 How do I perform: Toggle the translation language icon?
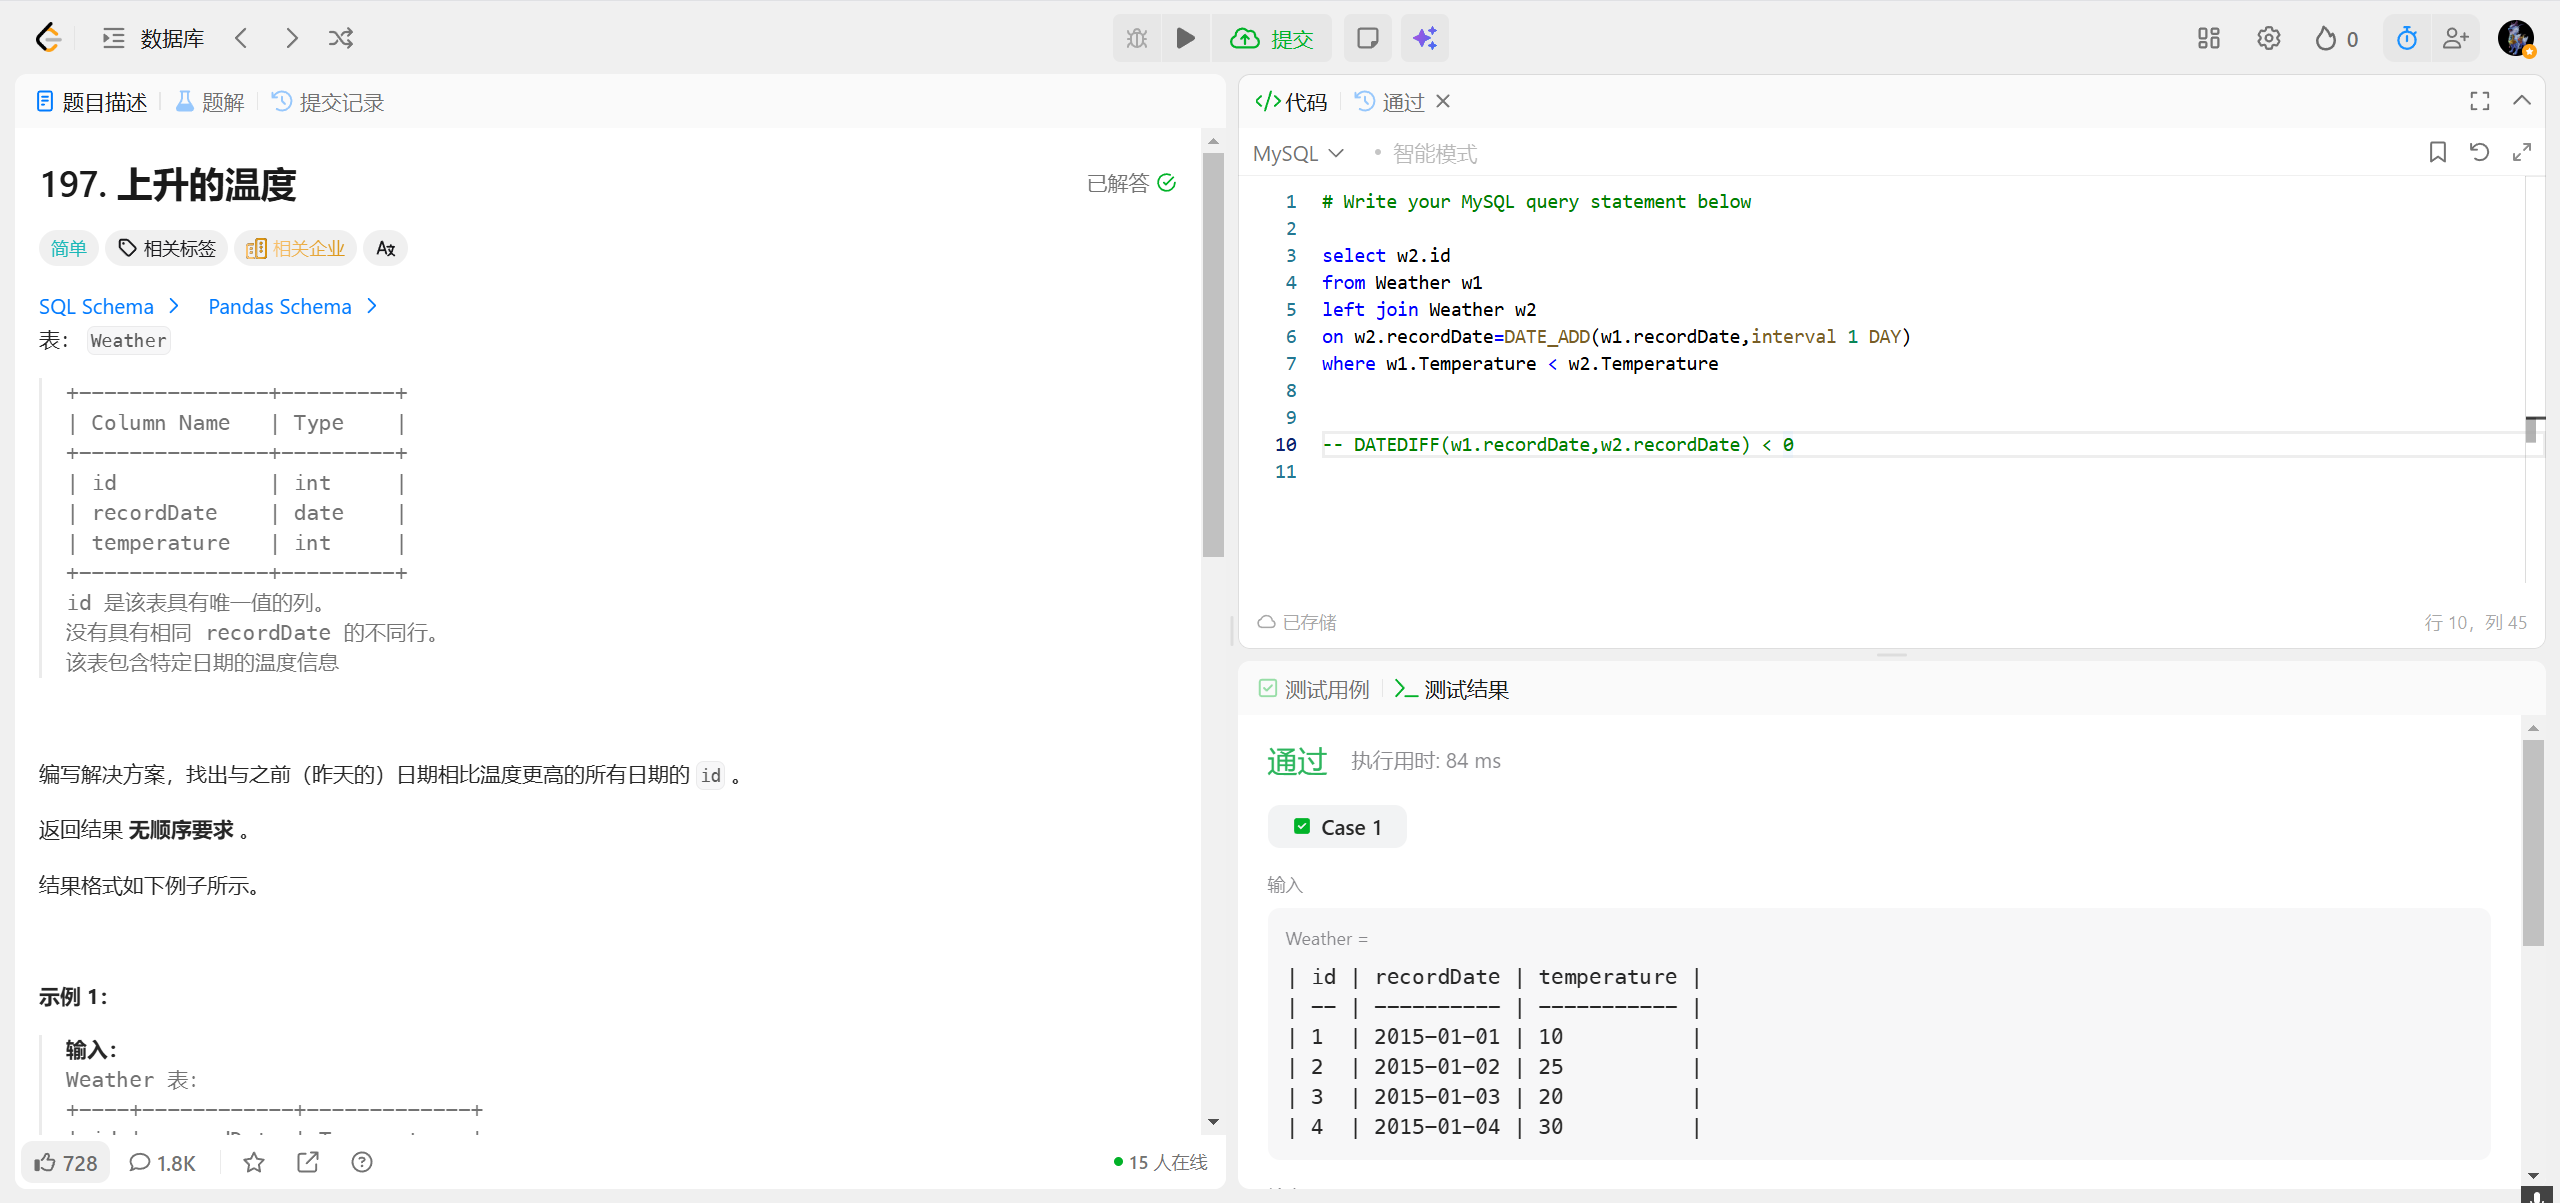point(385,248)
